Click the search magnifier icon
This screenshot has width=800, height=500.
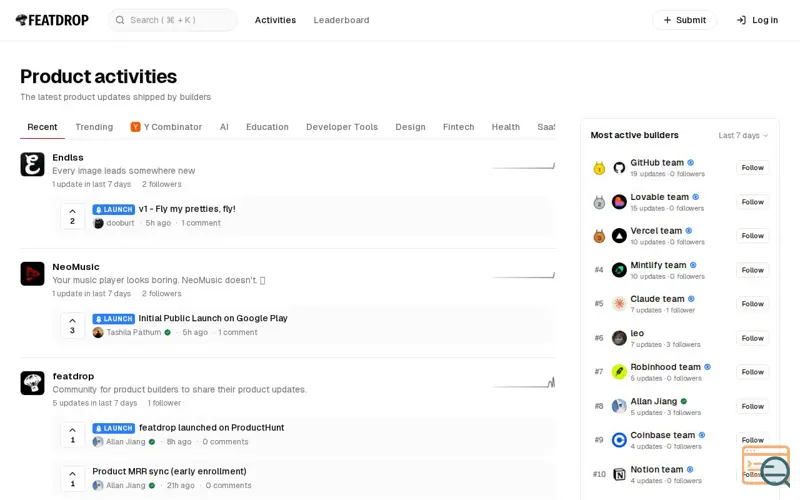[x=120, y=20]
